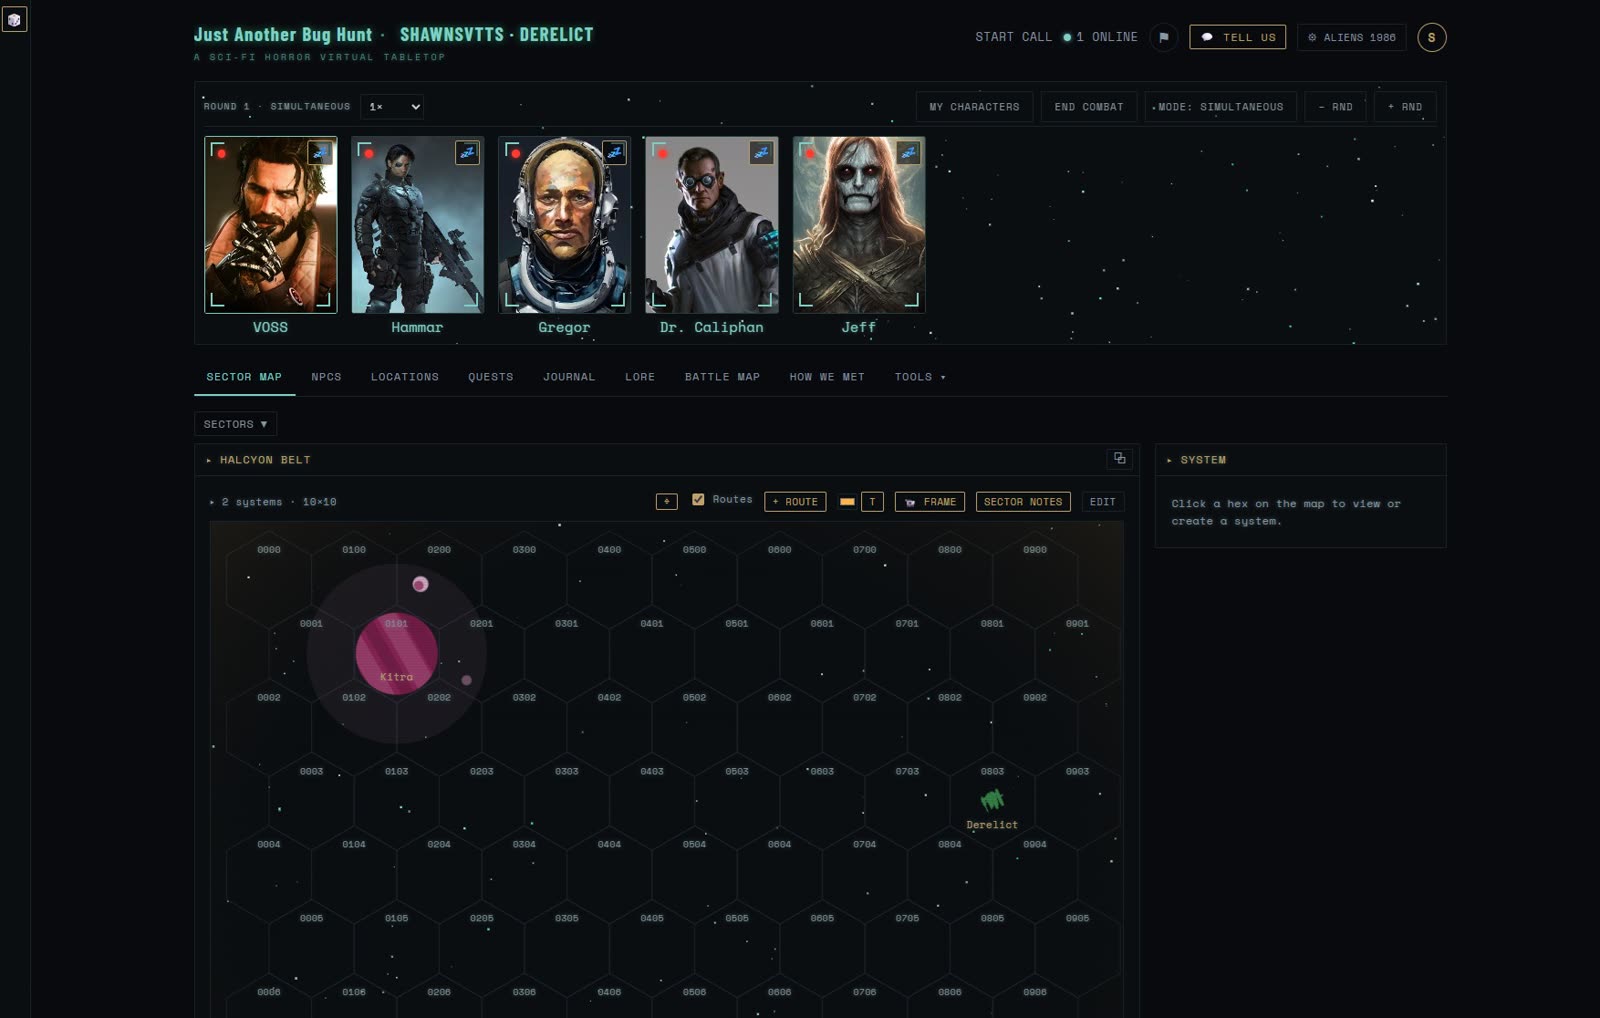Click the Frame button
Screen dimensions: 1600x1018
930,501
